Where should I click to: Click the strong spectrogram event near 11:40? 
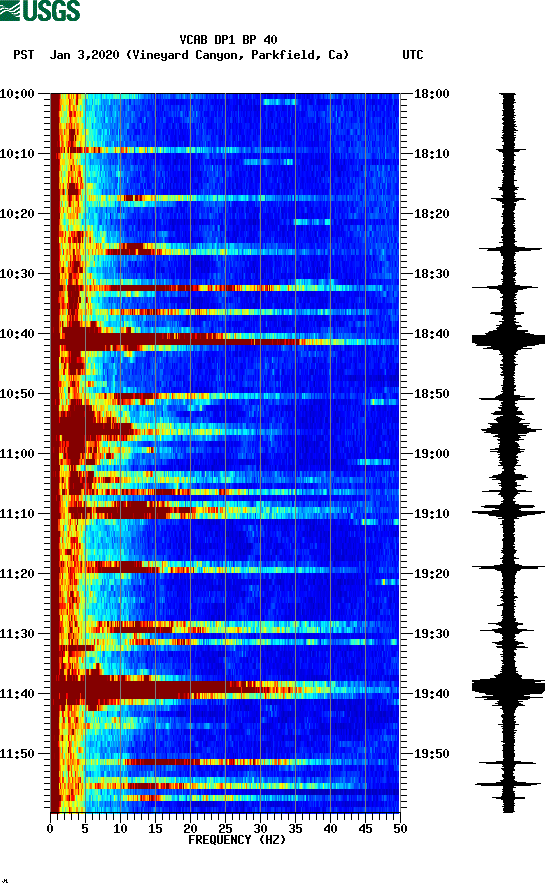(x=225, y=688)
